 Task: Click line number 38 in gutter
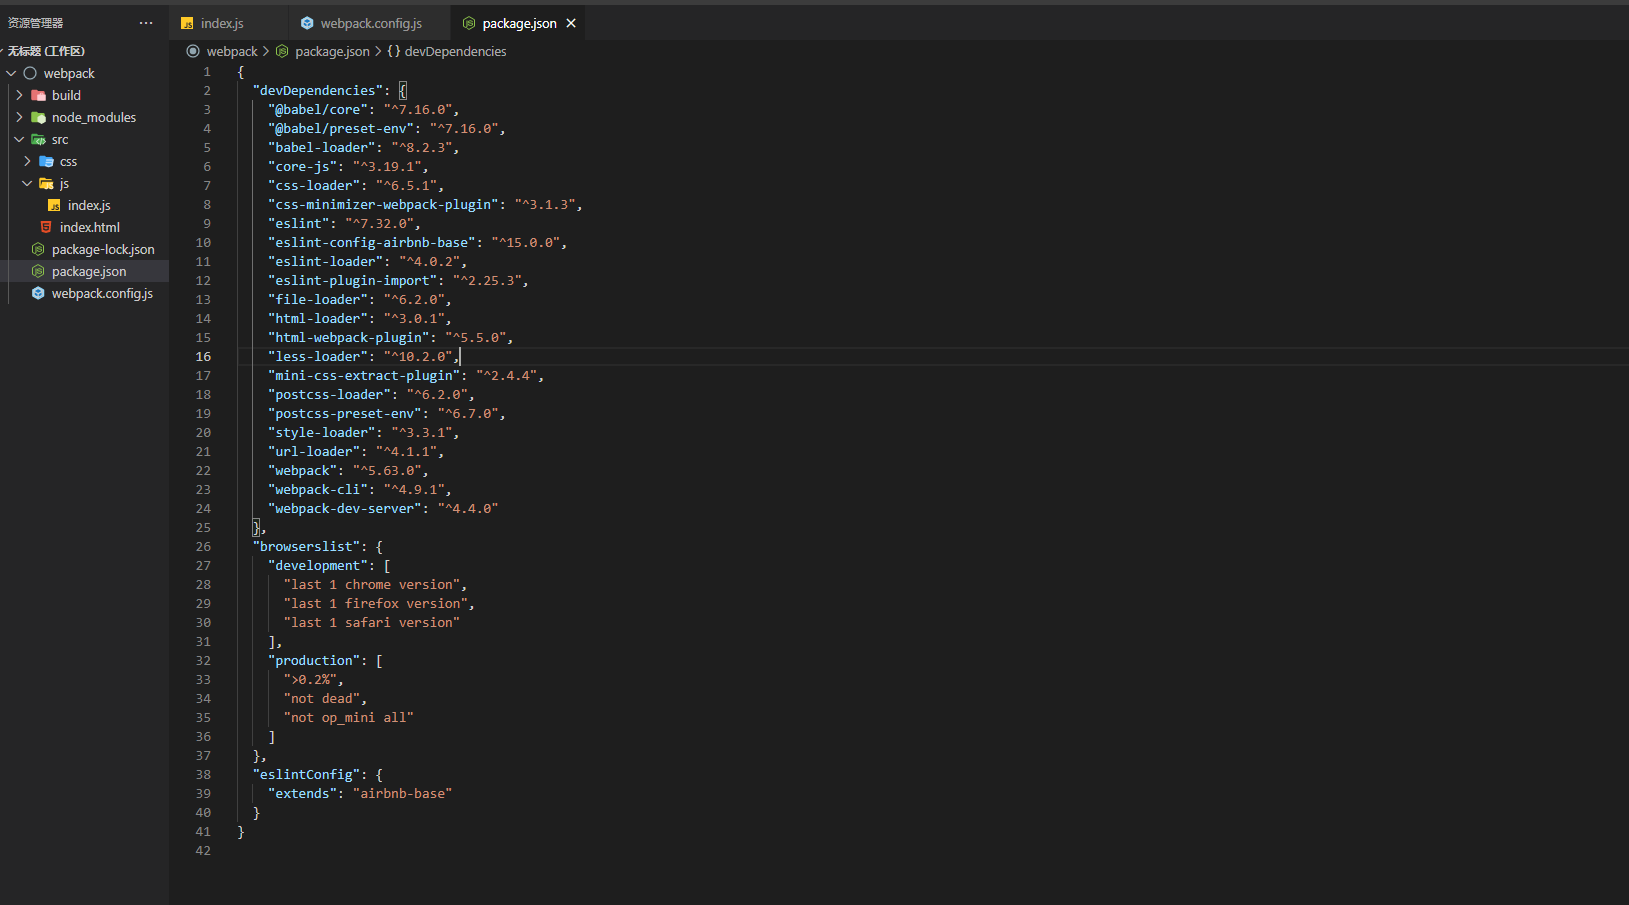click(203, 774)
